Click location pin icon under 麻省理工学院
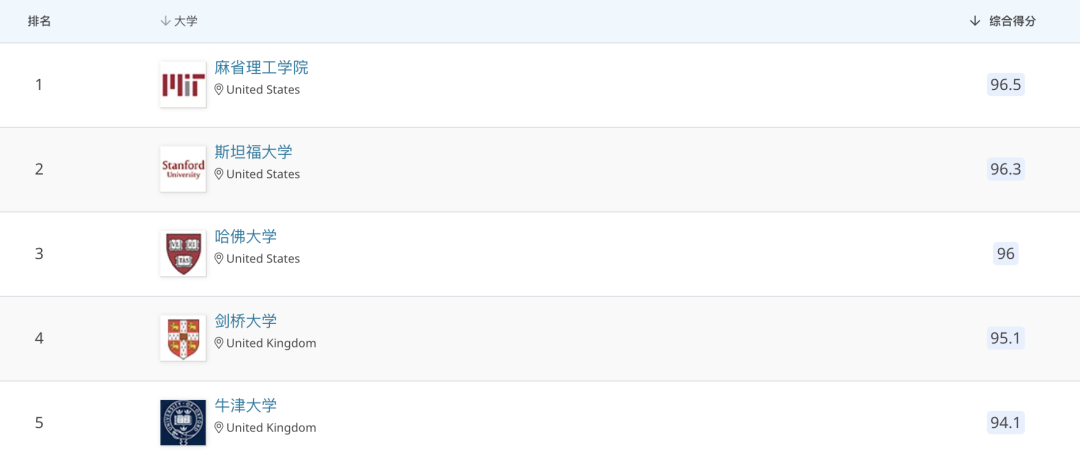This screenshot has height=463, width=1080. 219,90
